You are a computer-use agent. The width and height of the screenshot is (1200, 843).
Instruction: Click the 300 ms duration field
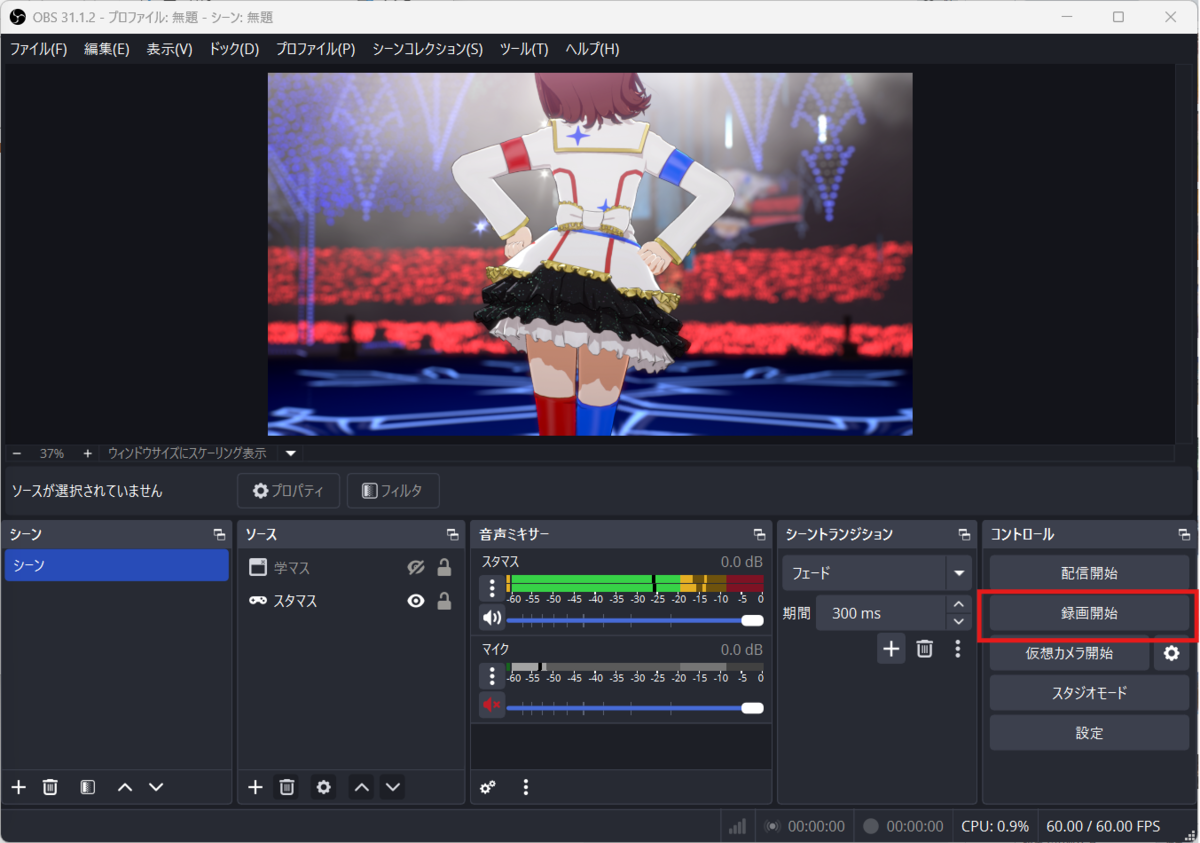[881, 613]
